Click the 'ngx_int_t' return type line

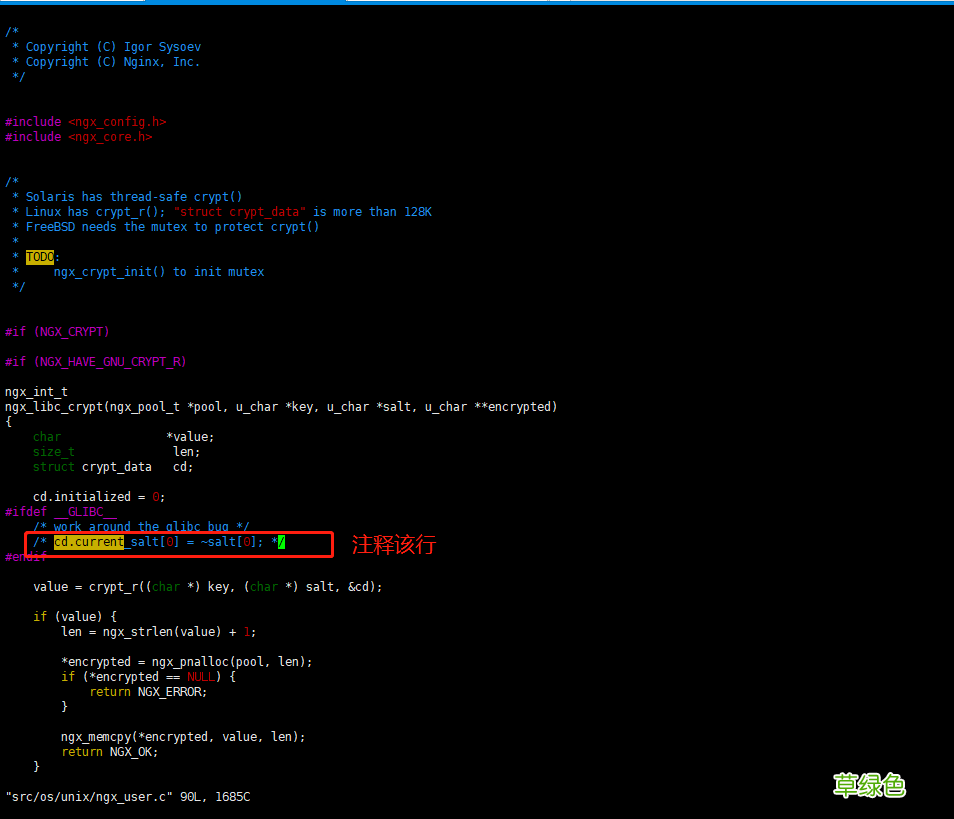(x=37, y=391)
